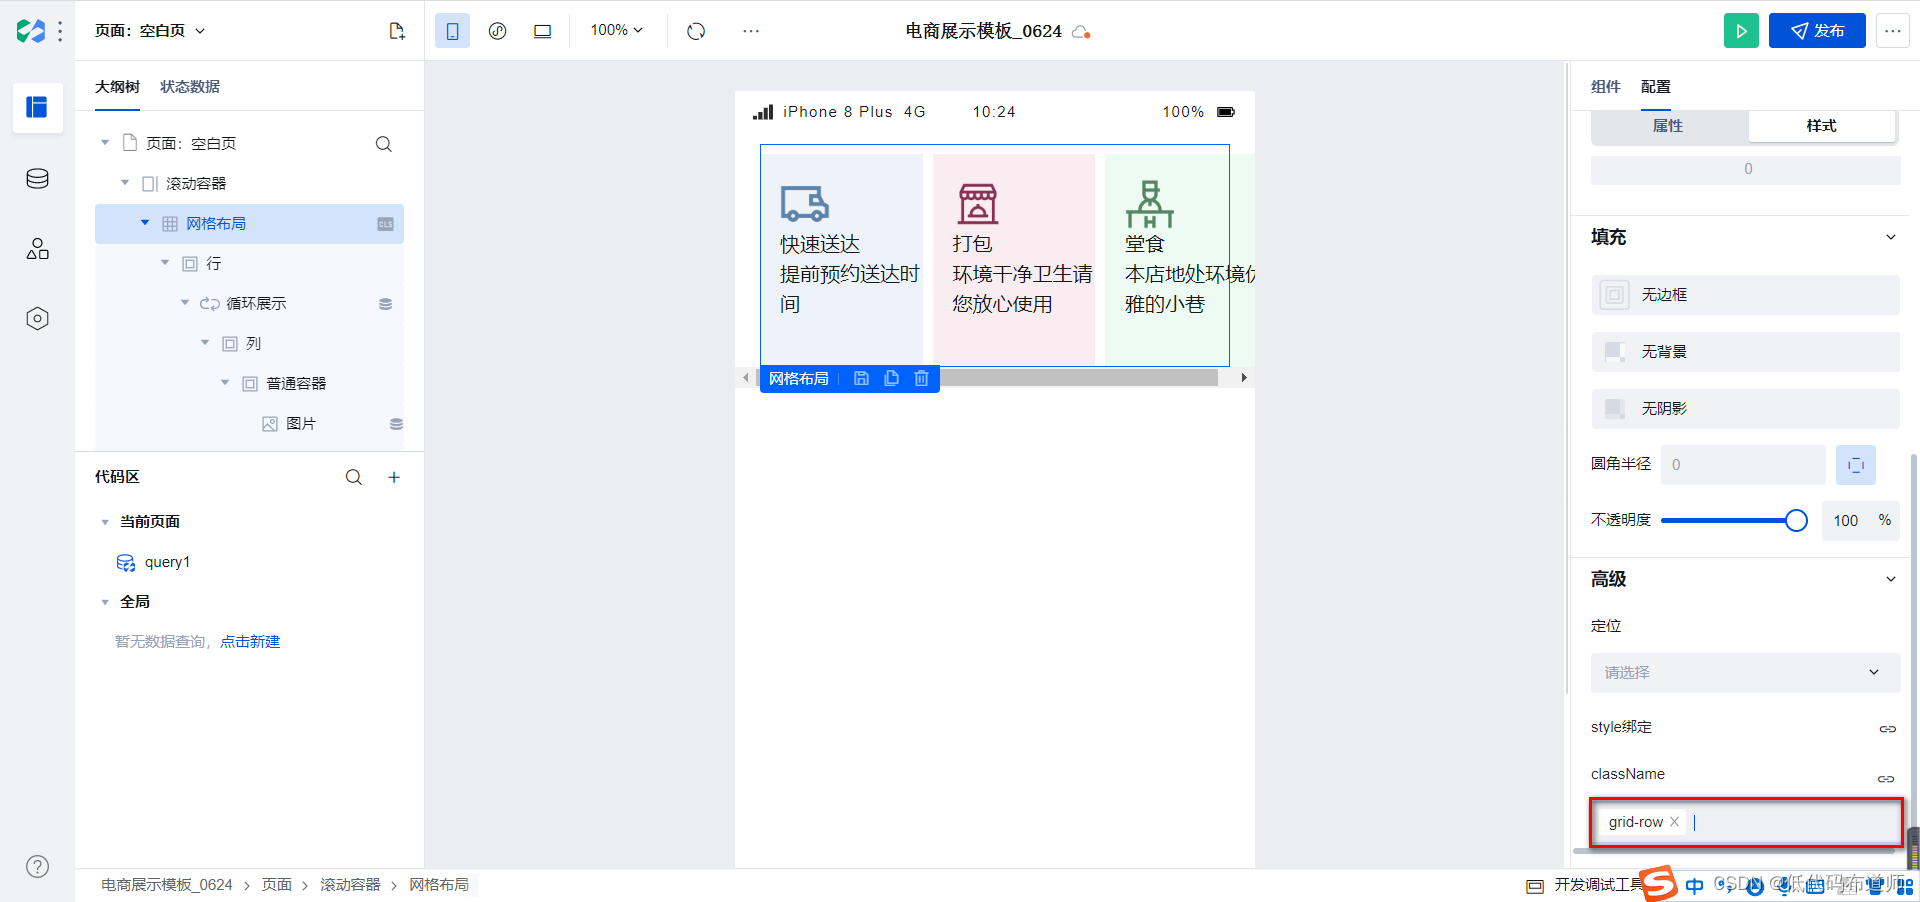Add new code with plus icon
Image resolution: width=1920 pixels, height=902 pixels.
pyautogui.click(x=394, y=477)
